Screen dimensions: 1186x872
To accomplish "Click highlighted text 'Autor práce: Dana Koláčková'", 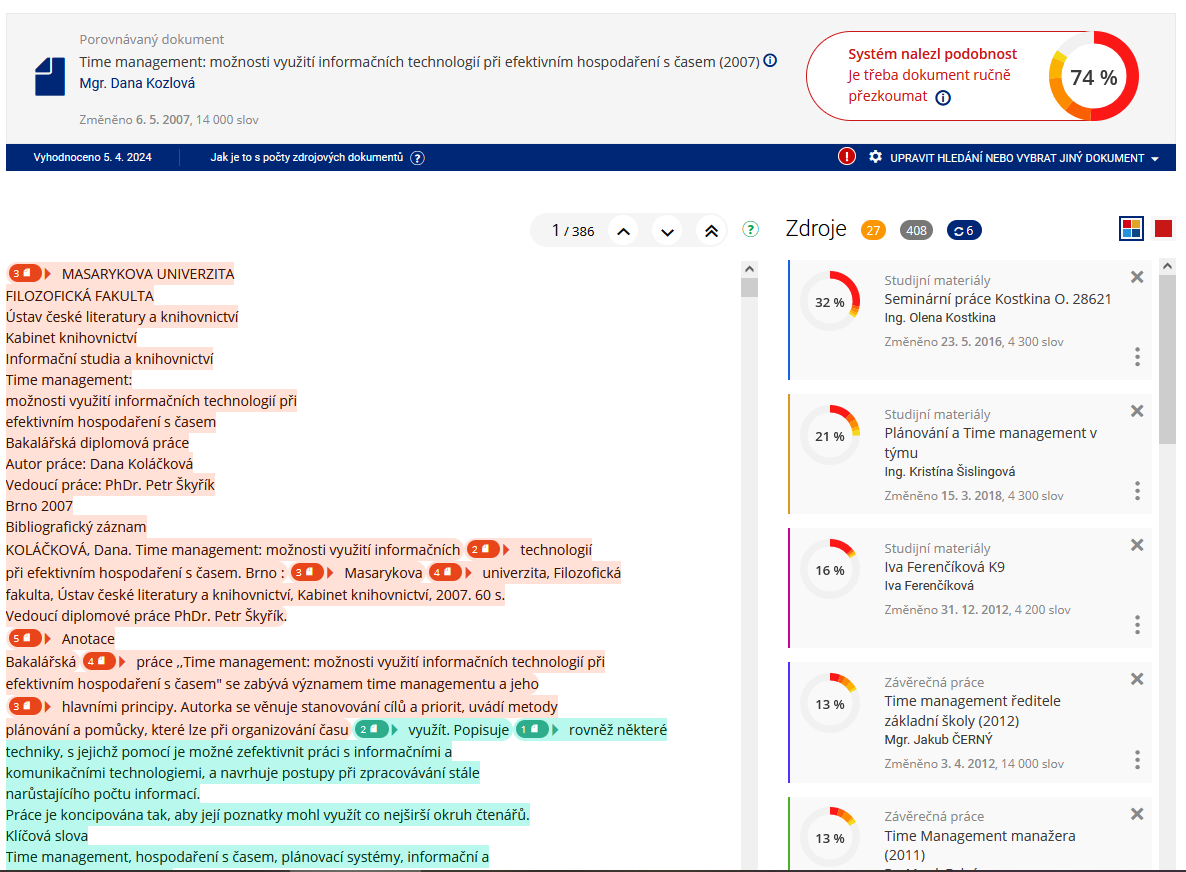I will [99, 464].
